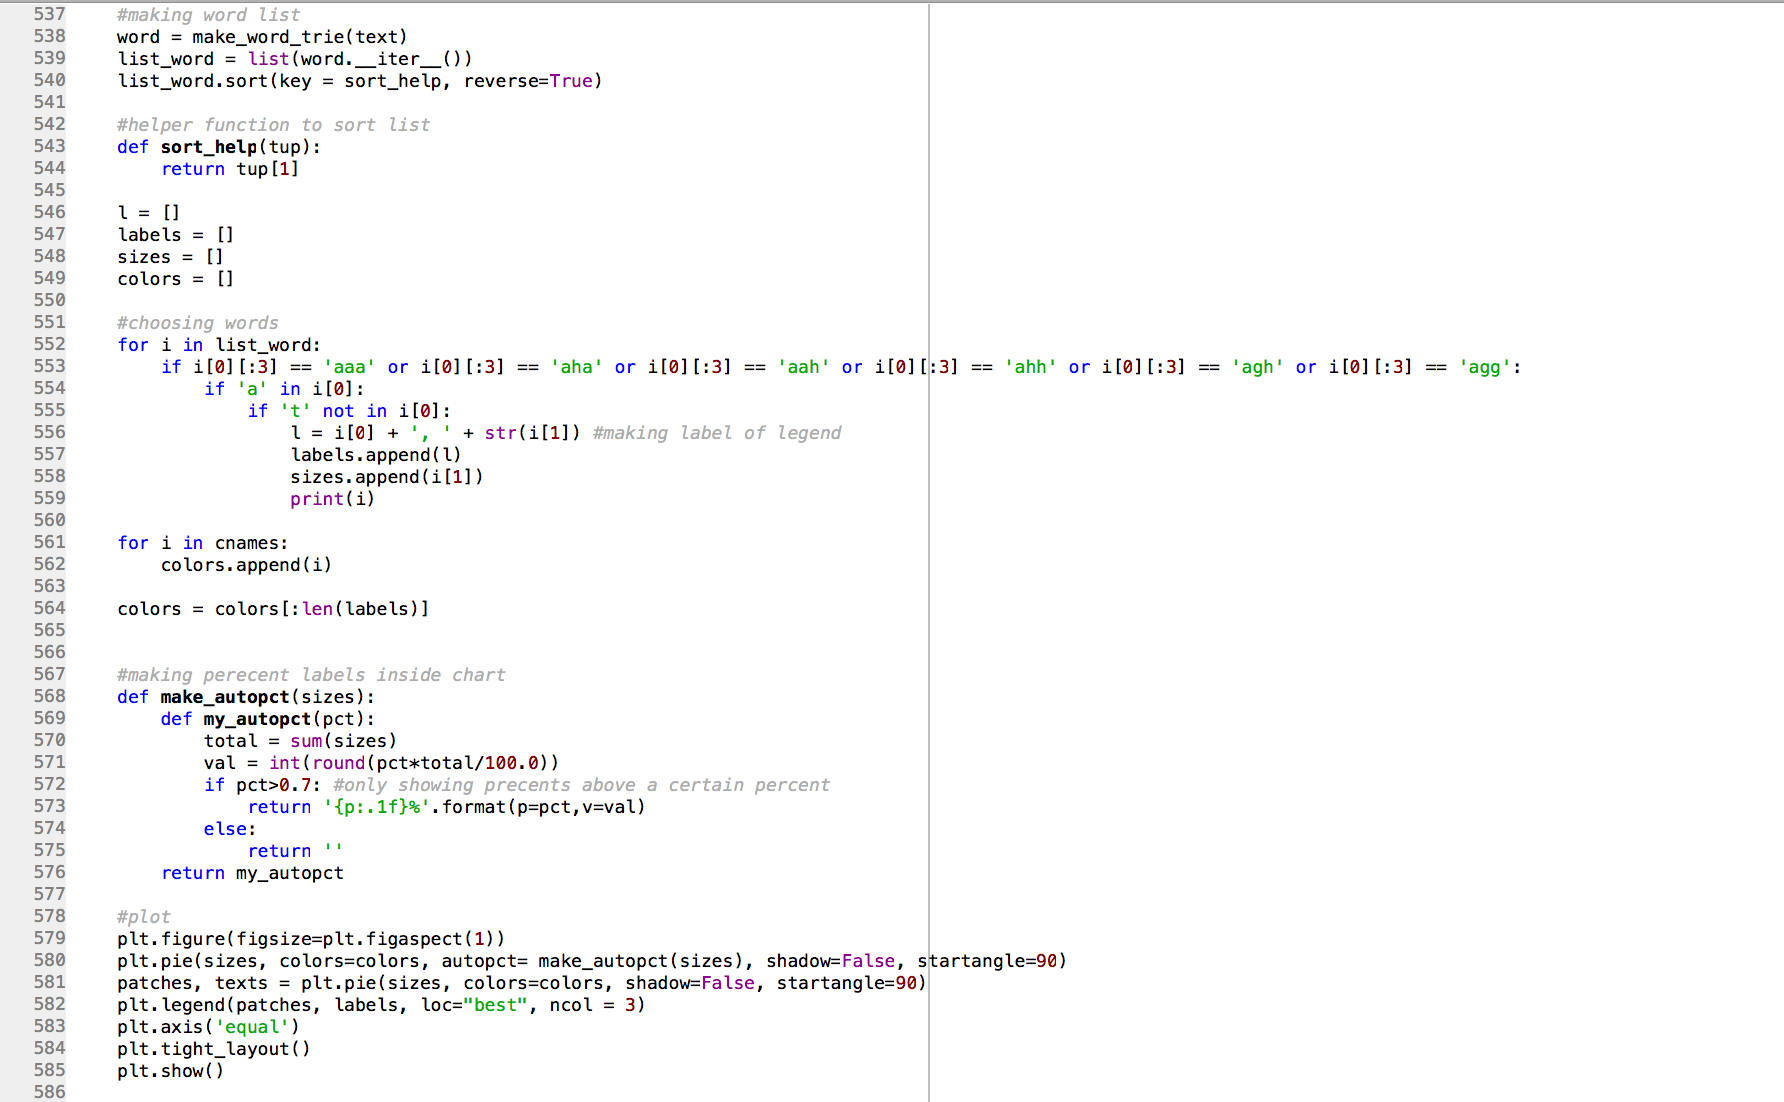Image resolution: width=1784 pixels, height=1102 pixels.
Task: Click "plt.axis('equal')" line
Action: coord(208,1027)
